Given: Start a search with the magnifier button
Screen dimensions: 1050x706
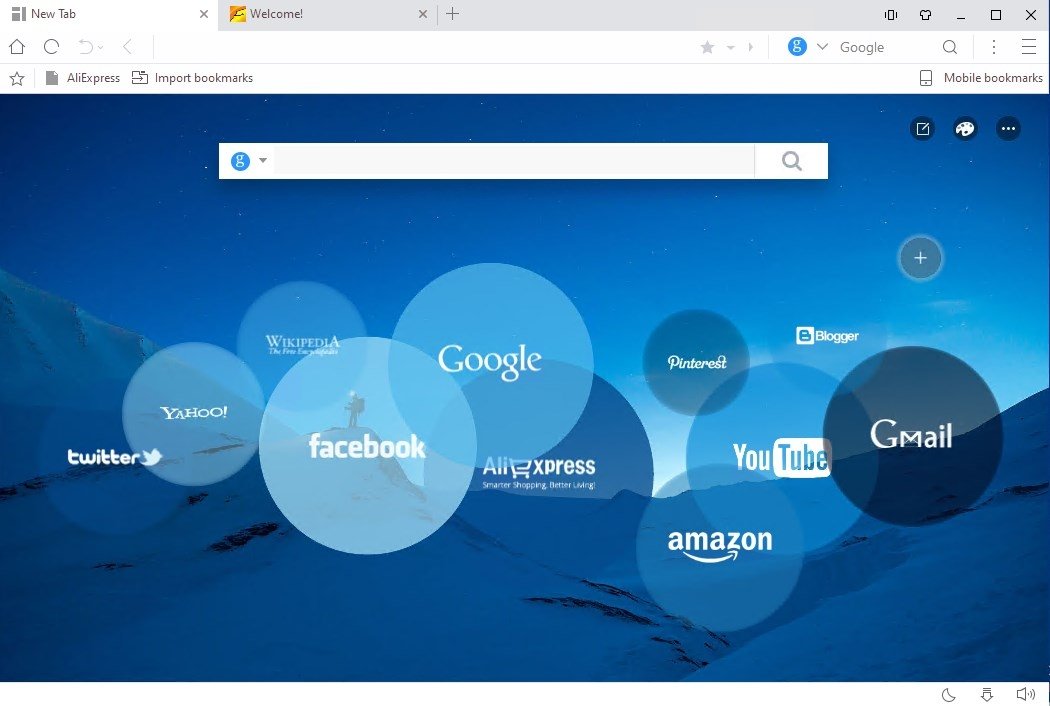Looking at the screenshot, I should (x=791, y=160).
